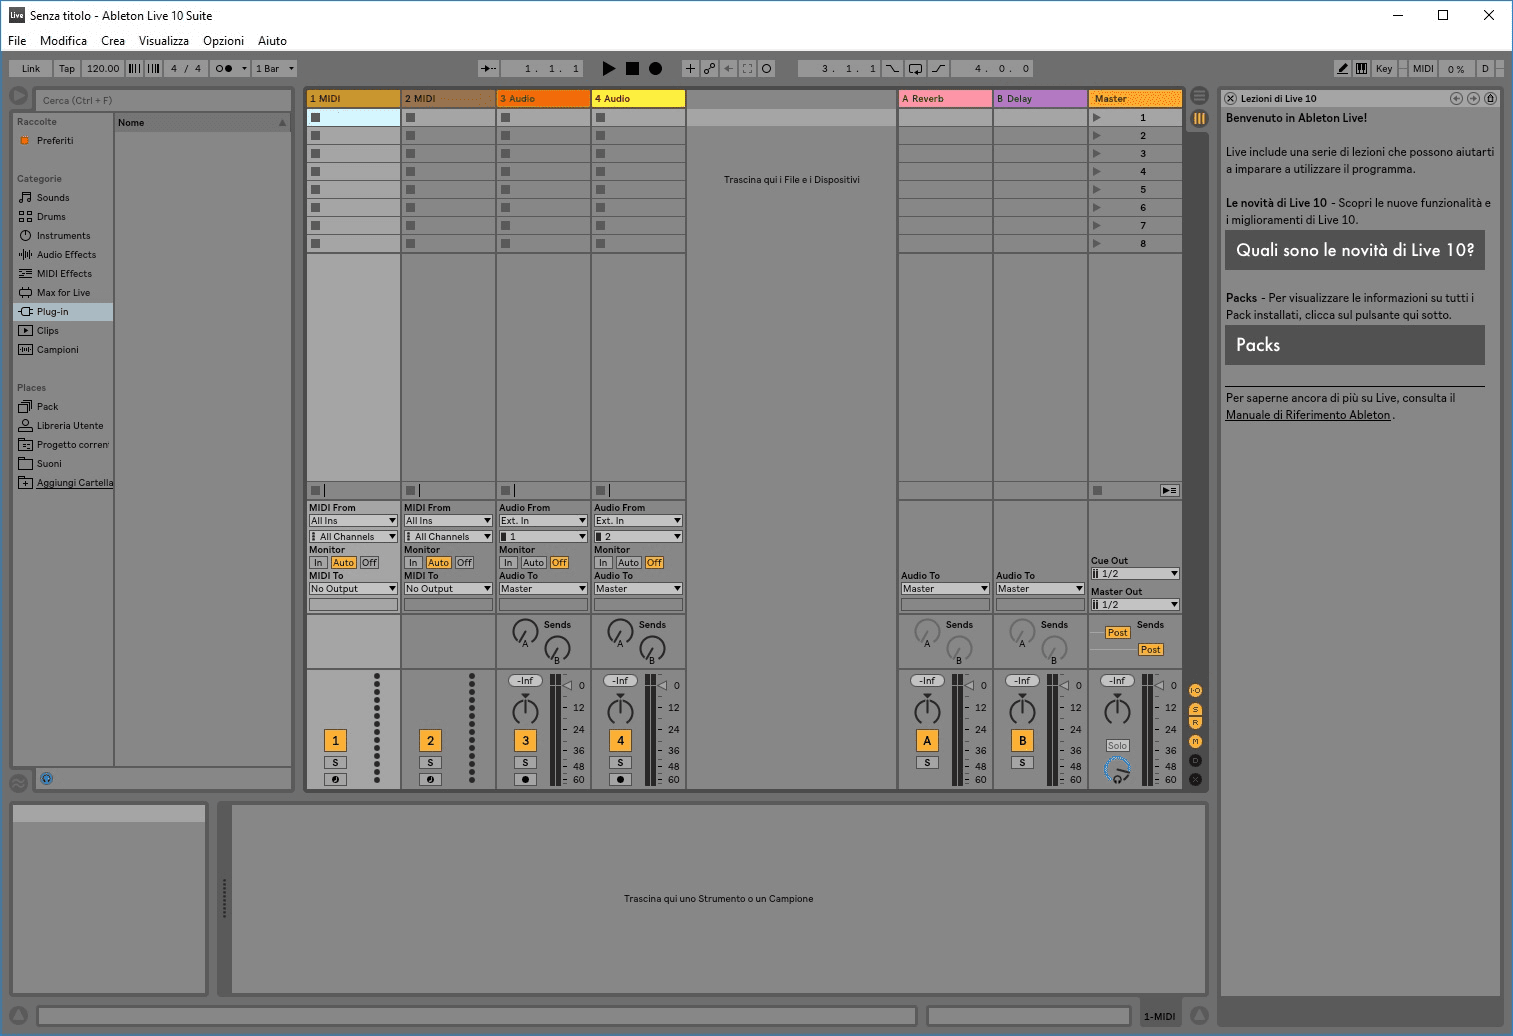Open Track 3 Audio From Ext. In dropdown
The image size is (1513, 1036).
543,521
